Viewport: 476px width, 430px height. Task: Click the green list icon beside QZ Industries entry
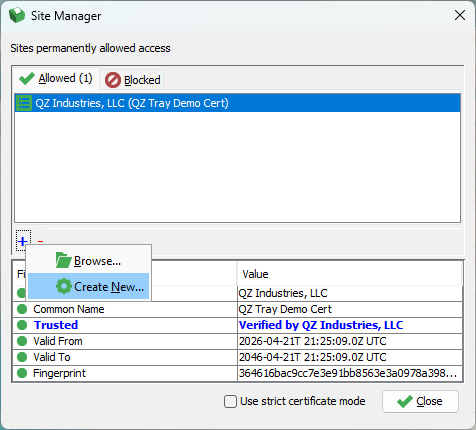point(24,103)
